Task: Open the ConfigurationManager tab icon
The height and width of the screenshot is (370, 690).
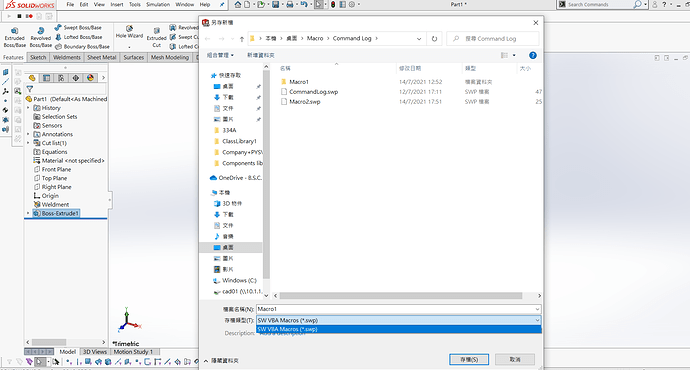Action: (x=61, y=78)
